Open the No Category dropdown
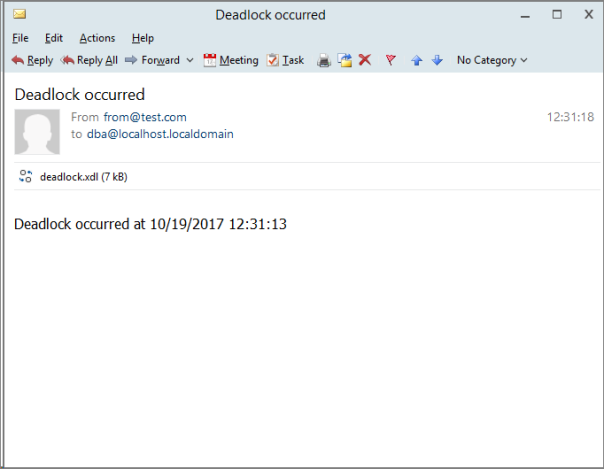 point(491,60)
